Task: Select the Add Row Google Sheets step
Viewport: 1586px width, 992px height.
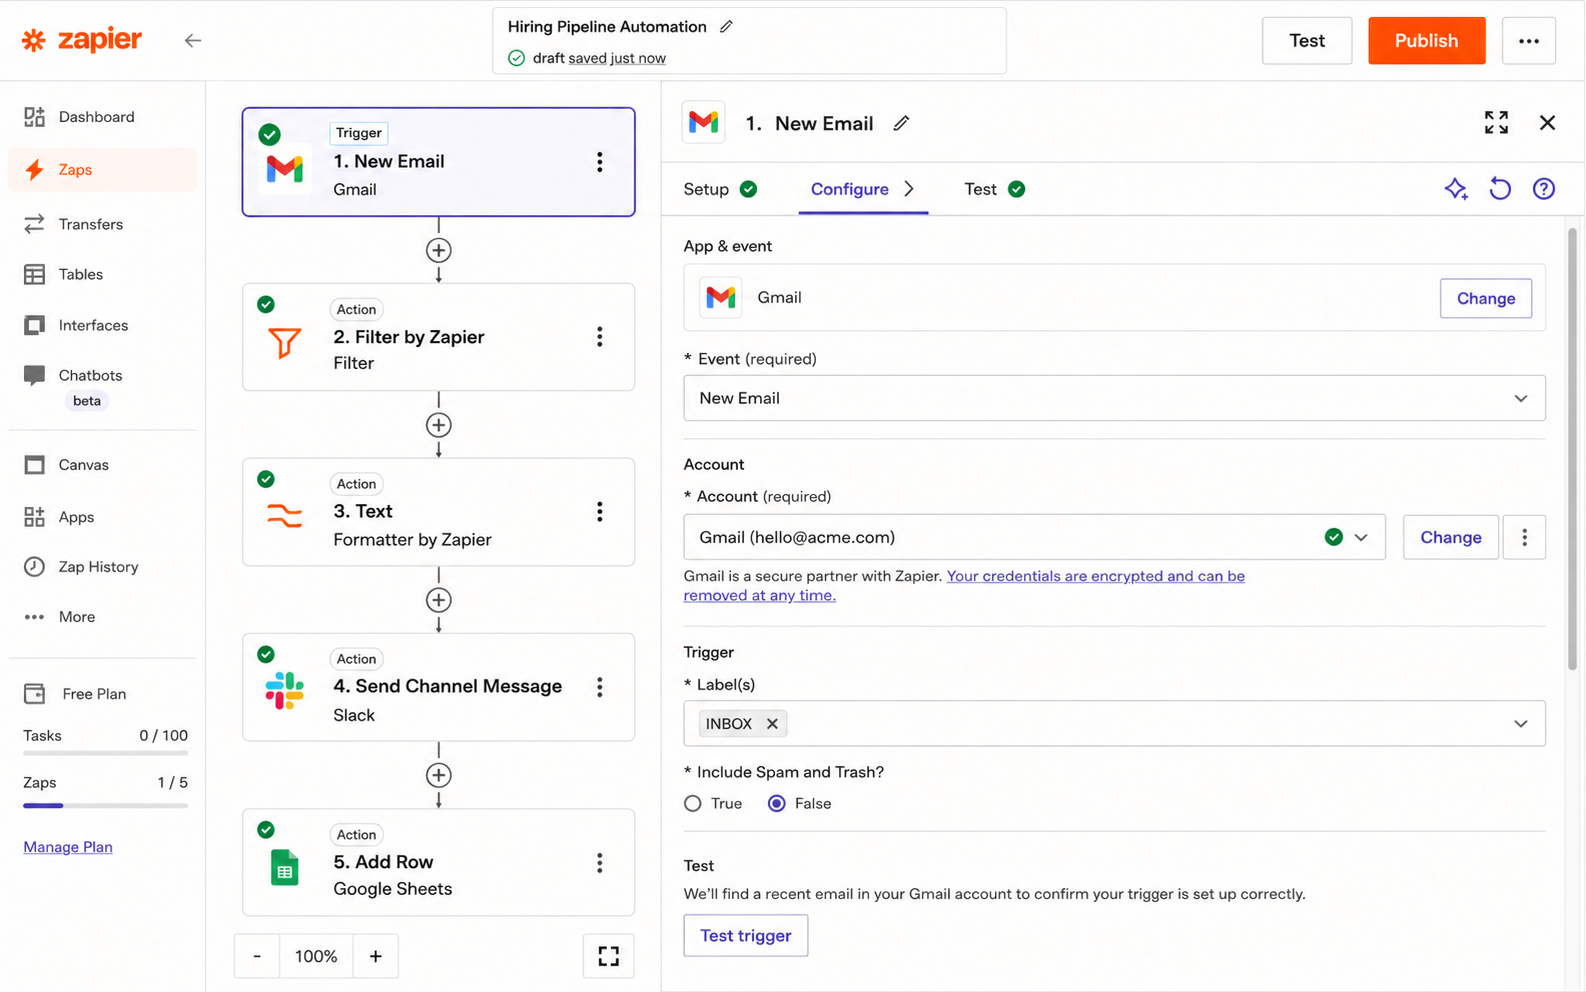Action: [x=438, y=862]
